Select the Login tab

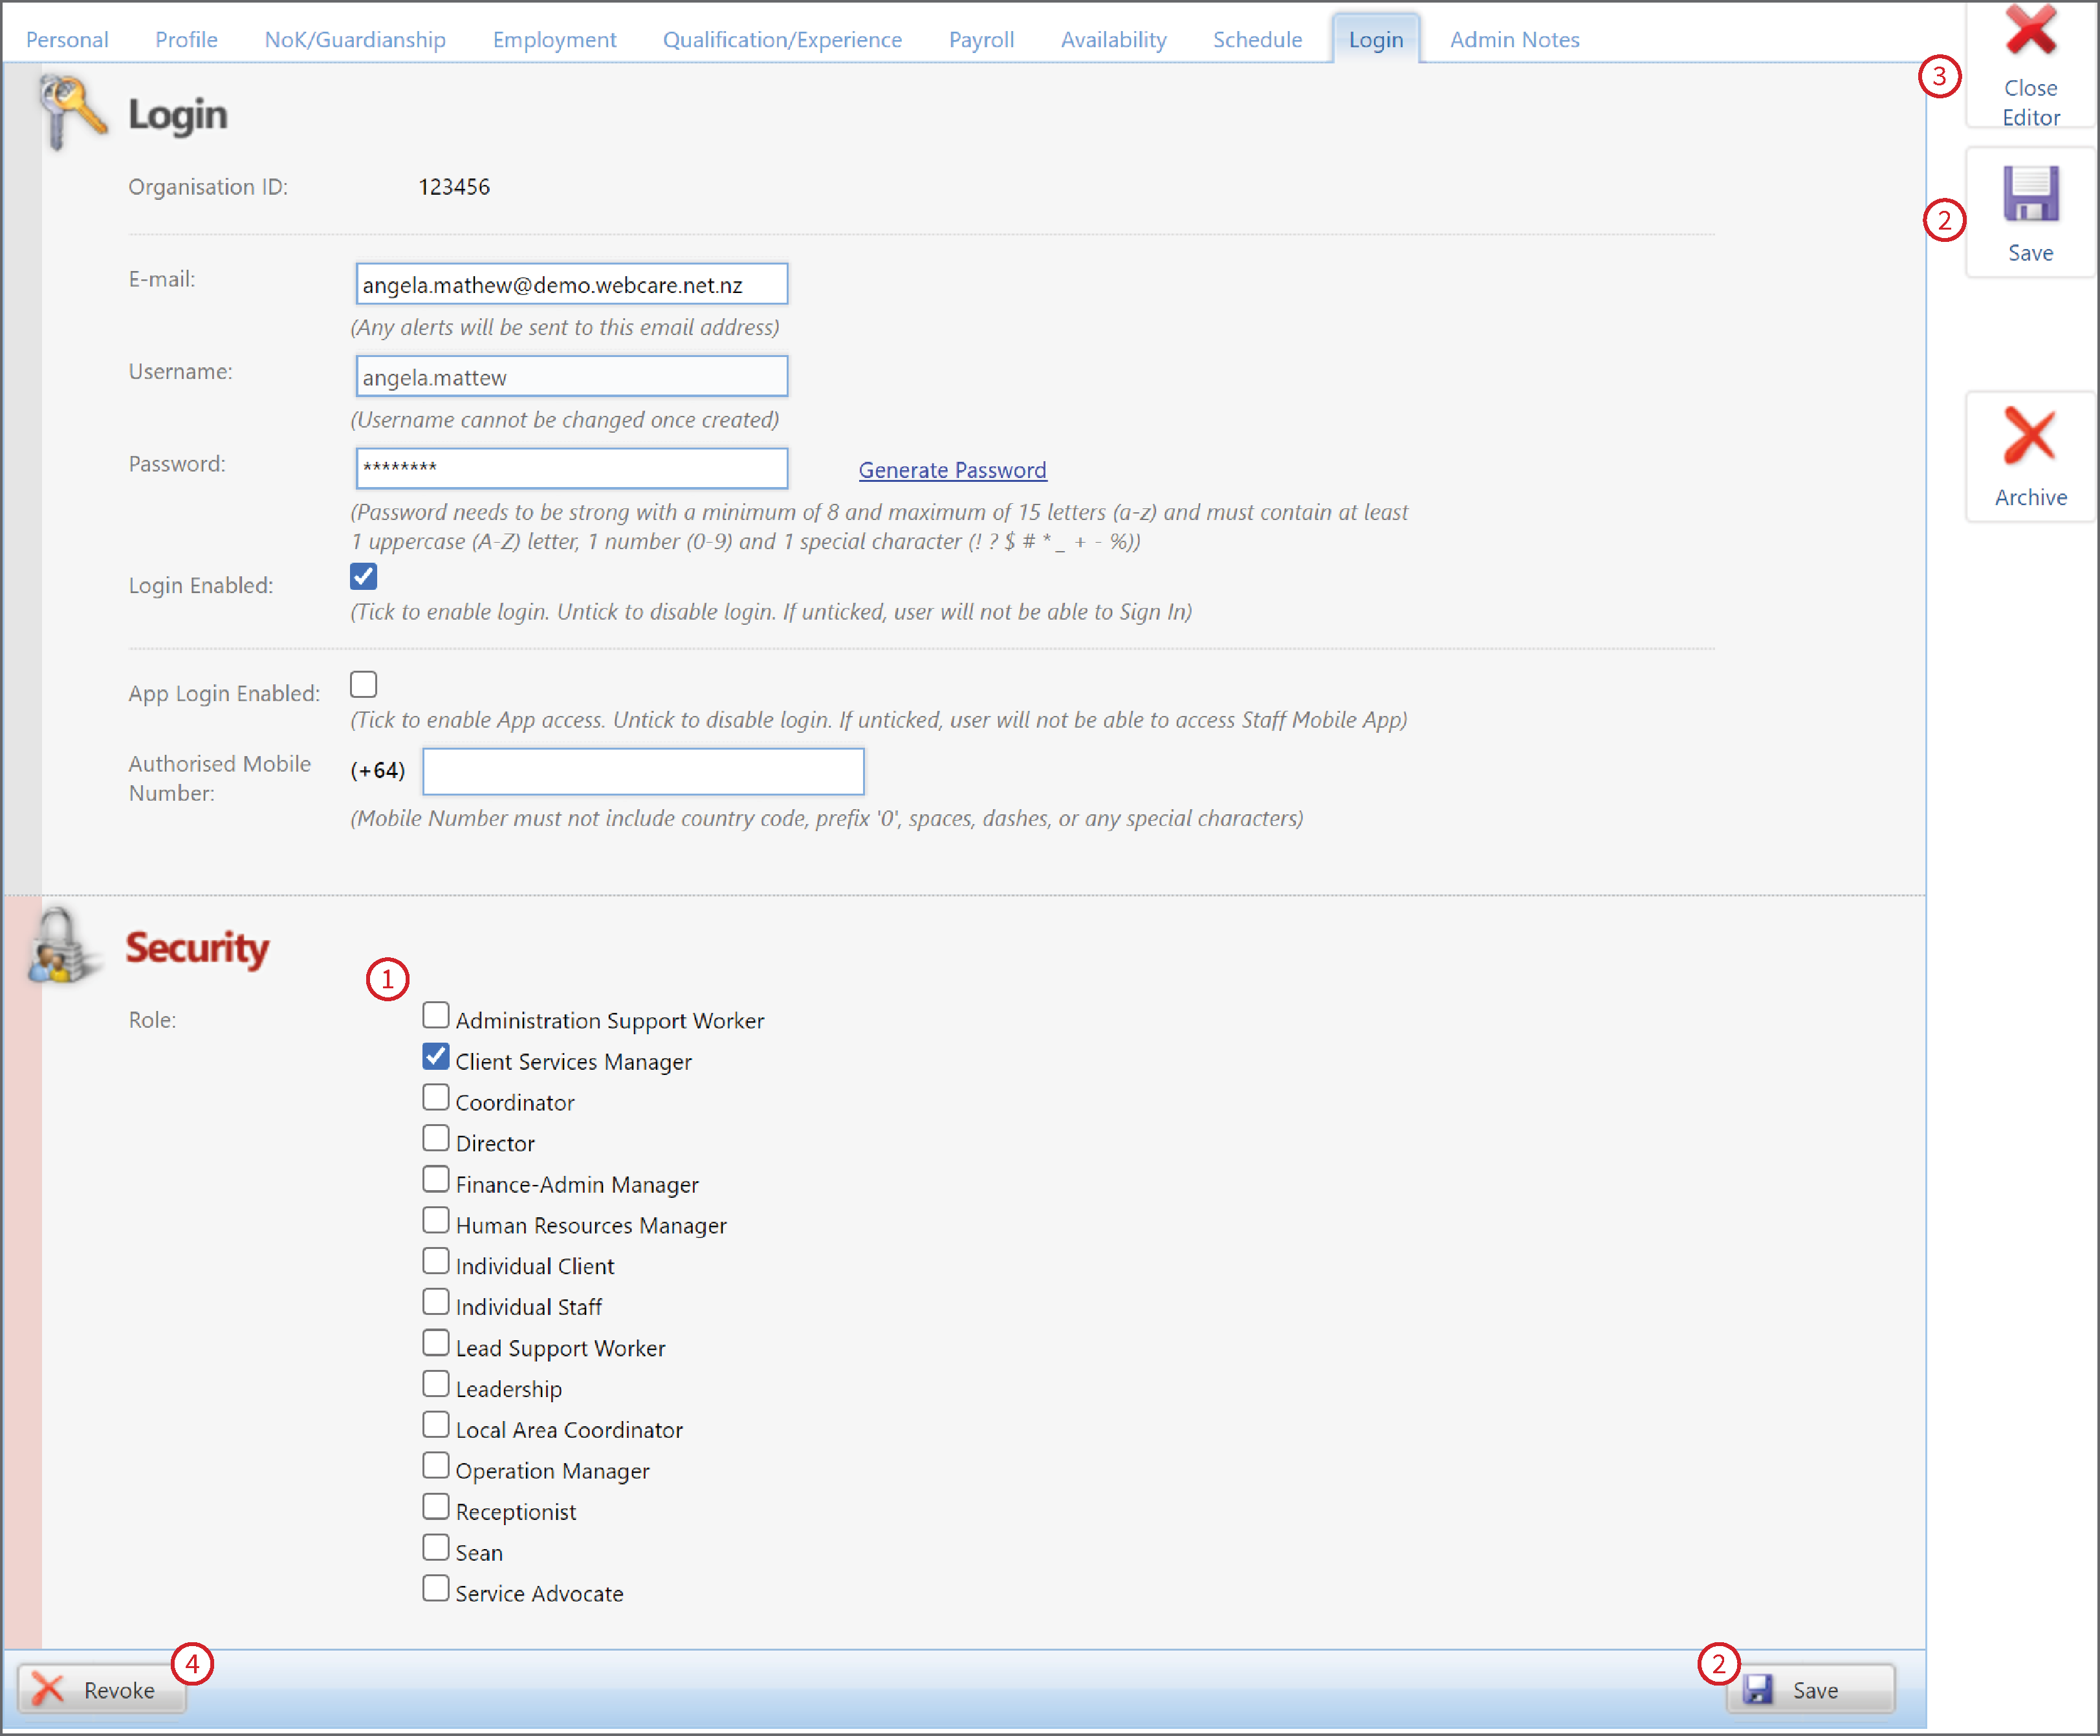[1375, 40]
